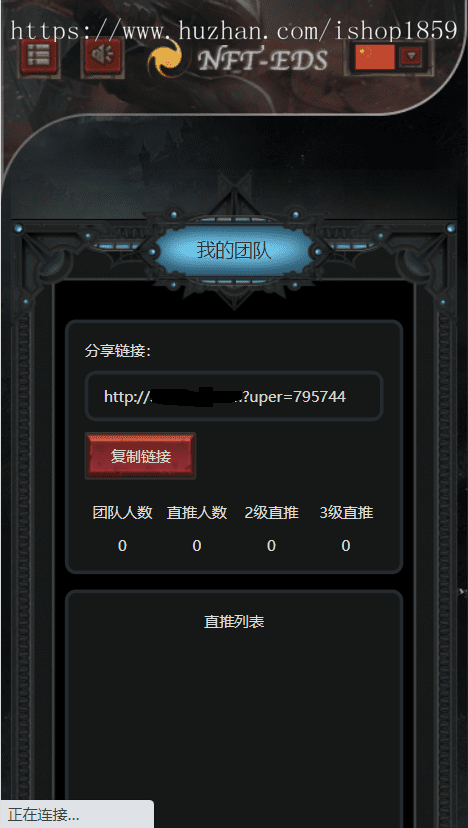468x828 pixels.
Task: Select the 直推人数 column header
Action: pos(197,513)
